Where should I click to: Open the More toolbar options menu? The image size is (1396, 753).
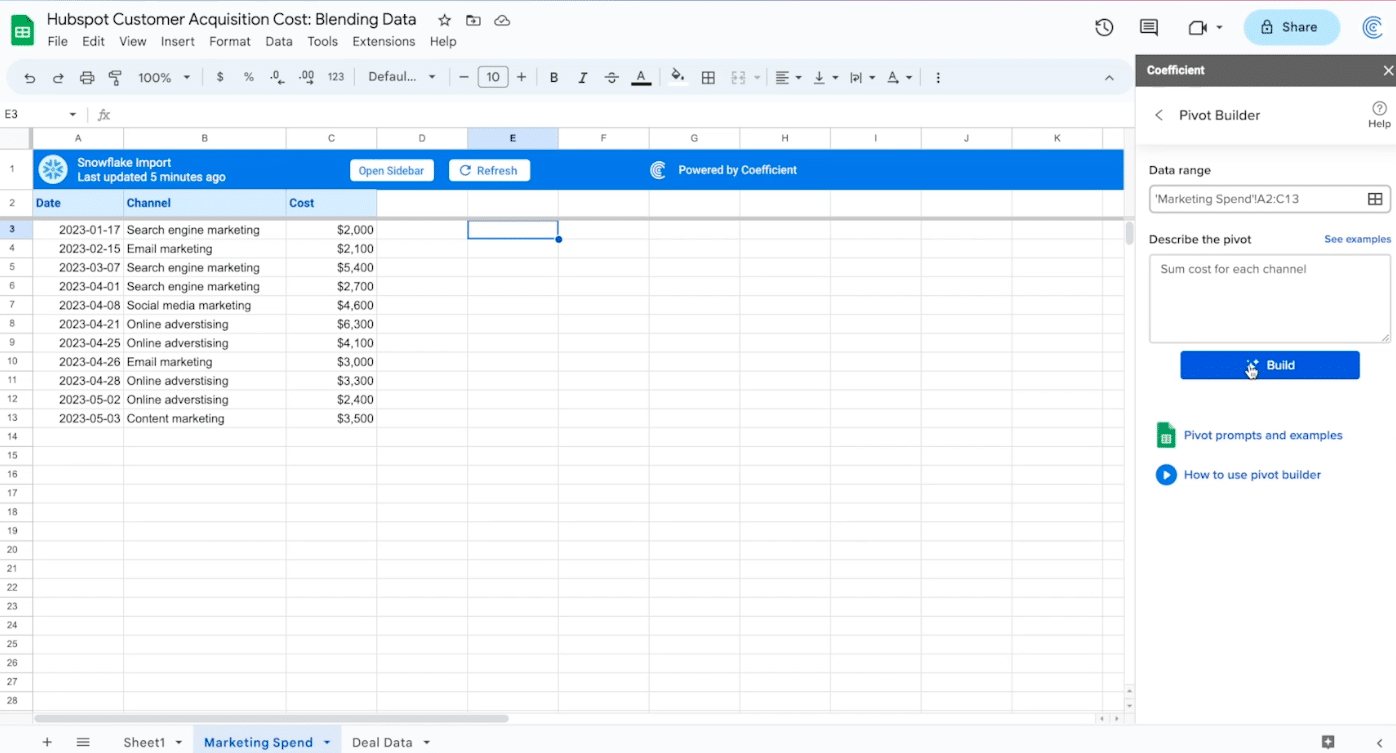(937, 77)
